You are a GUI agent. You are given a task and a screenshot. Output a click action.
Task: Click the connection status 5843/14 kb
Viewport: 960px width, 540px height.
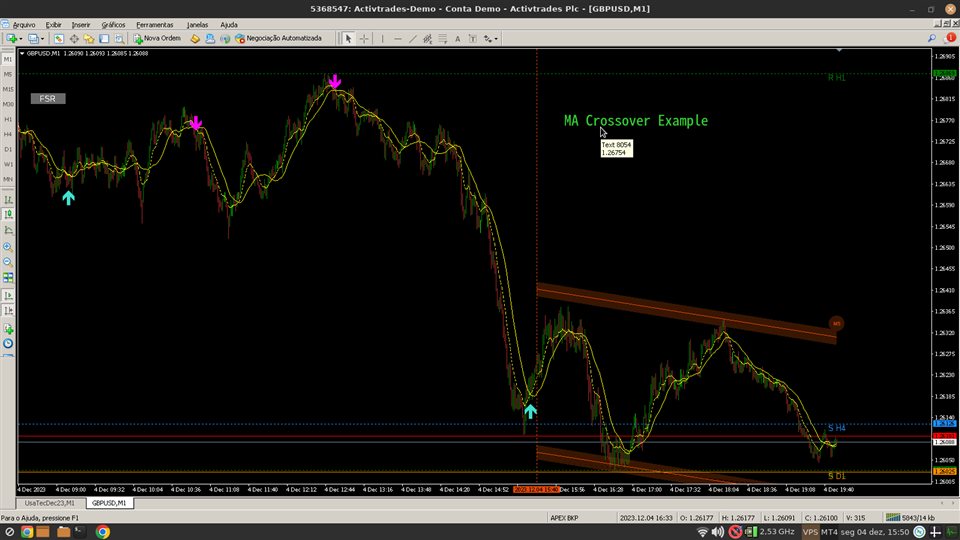tap(911, 517)
